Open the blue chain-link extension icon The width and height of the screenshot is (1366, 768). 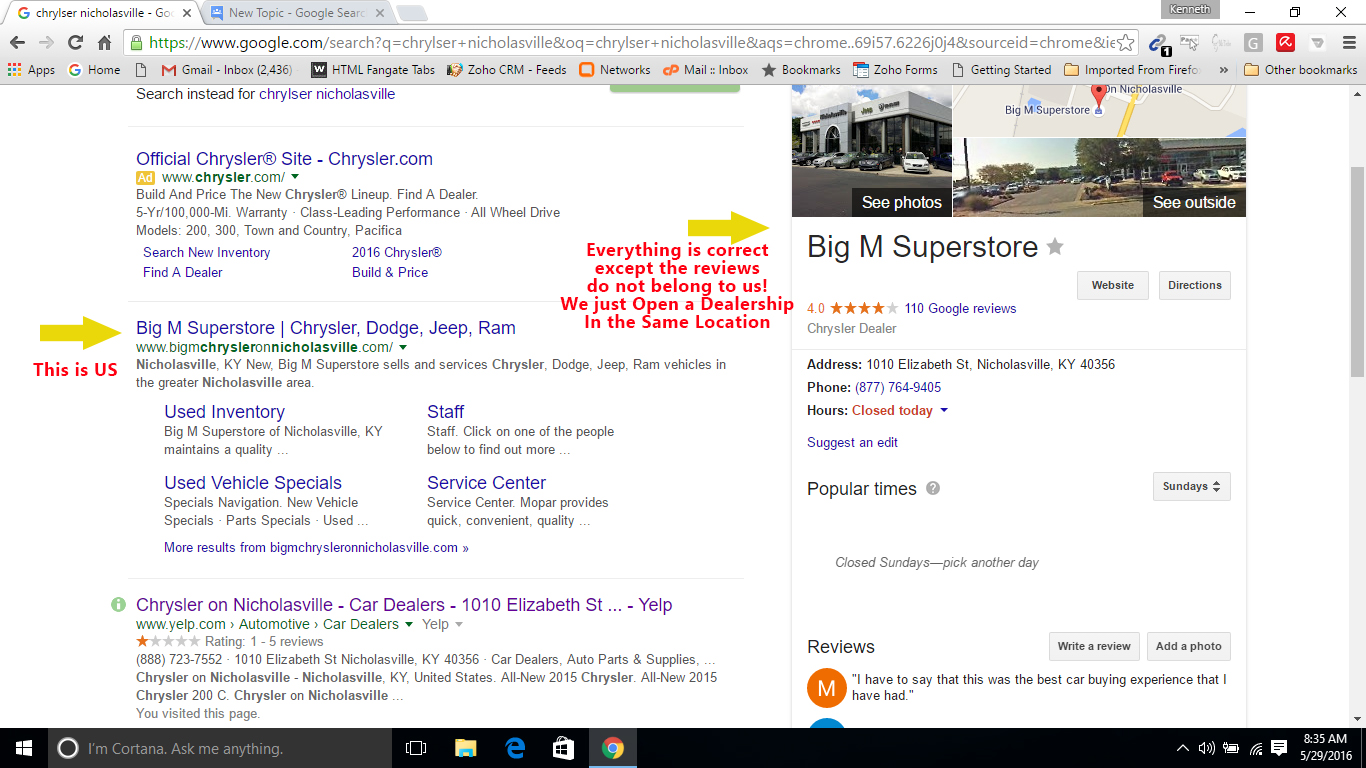click(x=1157, y=43)
